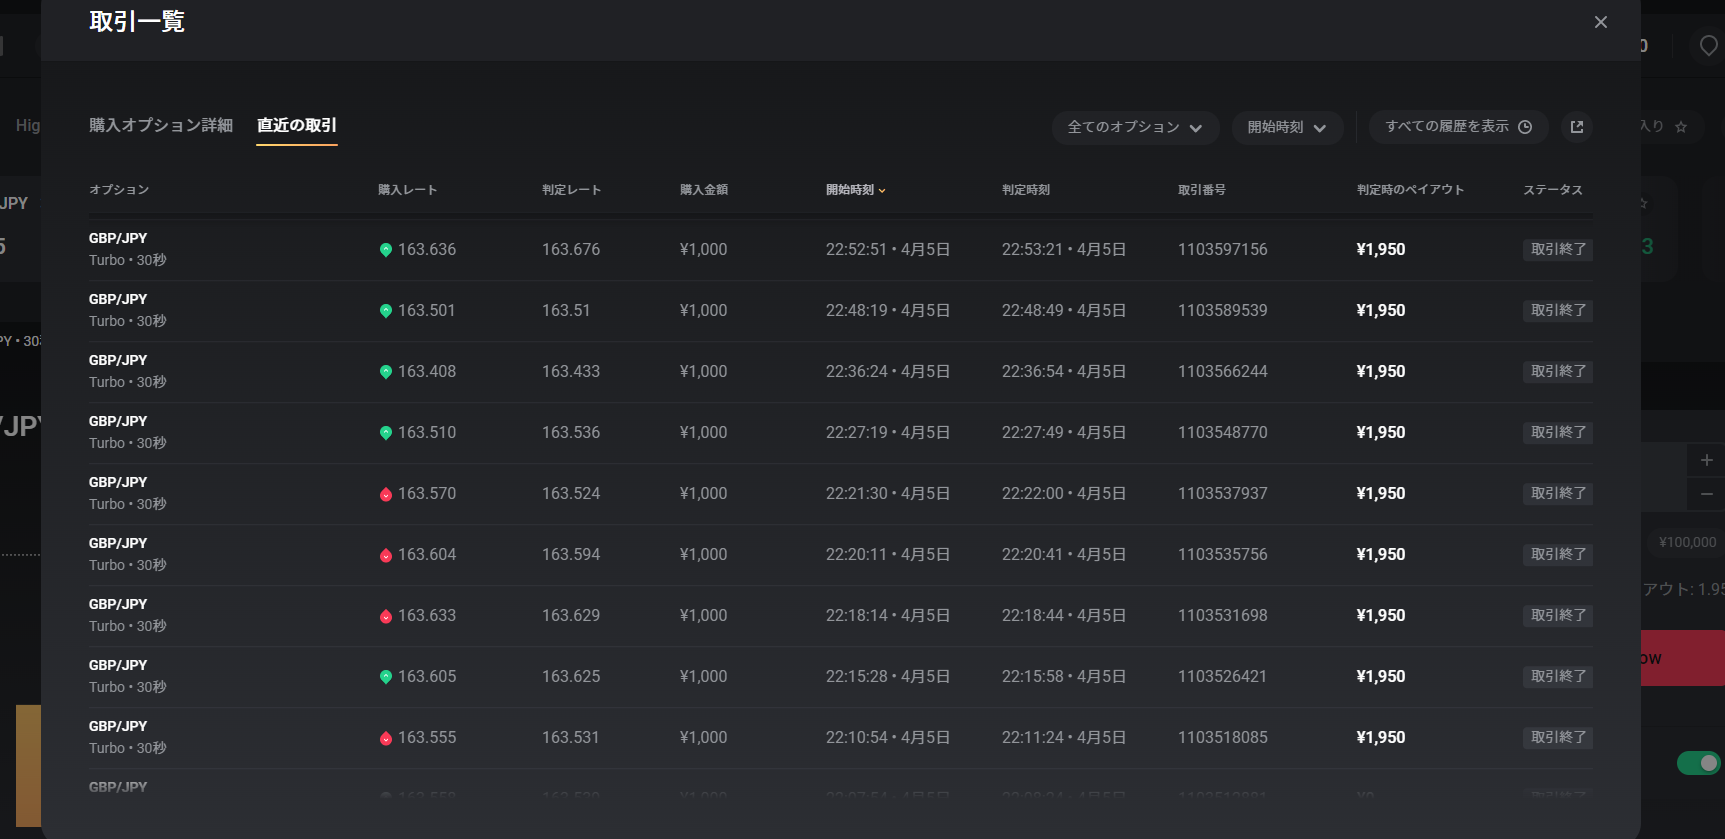Click green up arrow beside rate 163.636
This screenshot has height=839, width=1725.
(x=386, y=250)
